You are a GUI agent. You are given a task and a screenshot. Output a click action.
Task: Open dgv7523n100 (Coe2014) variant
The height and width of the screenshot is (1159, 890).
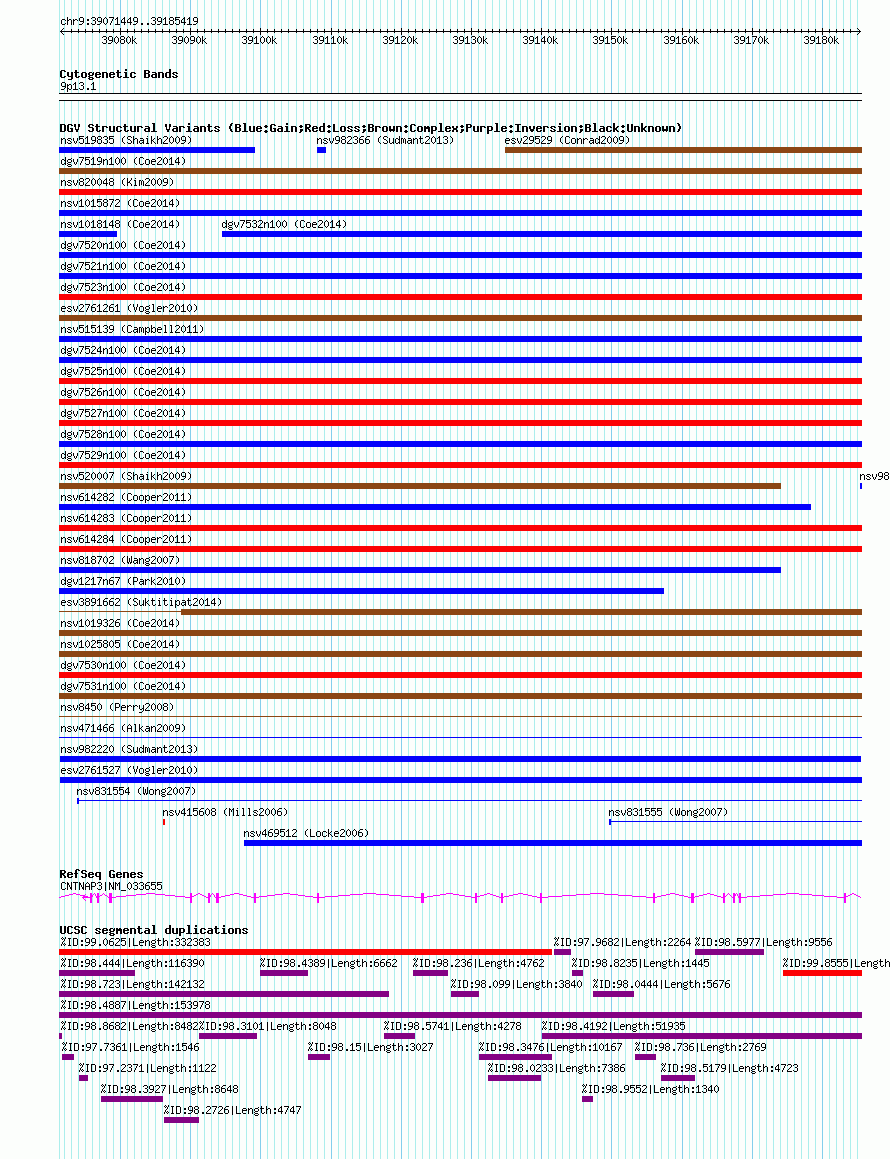[x=123, y=287]
